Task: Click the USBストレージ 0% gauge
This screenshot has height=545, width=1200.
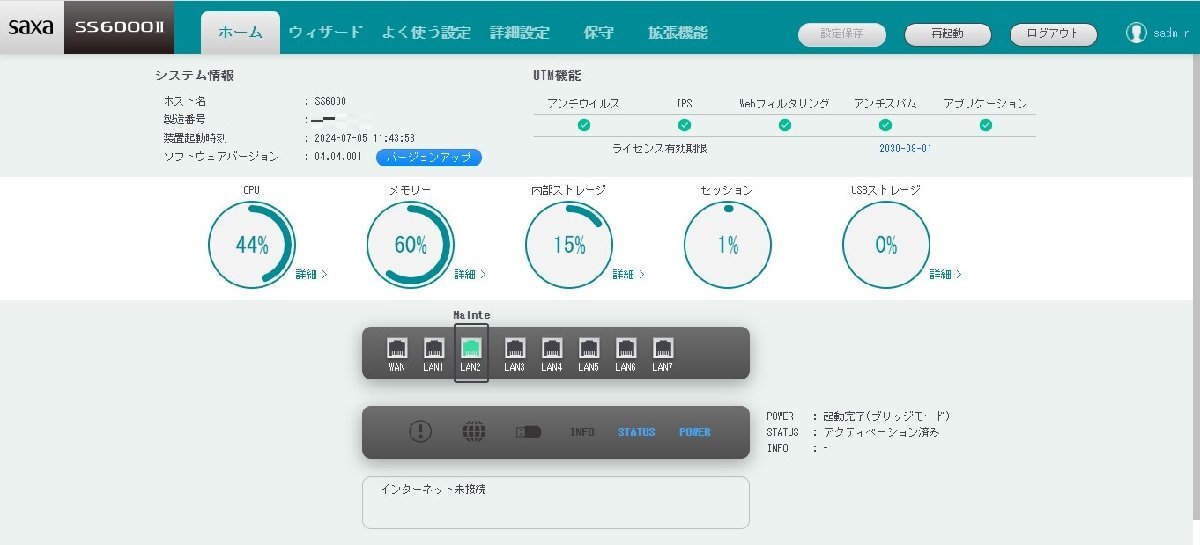Action: tap(886, 245)
